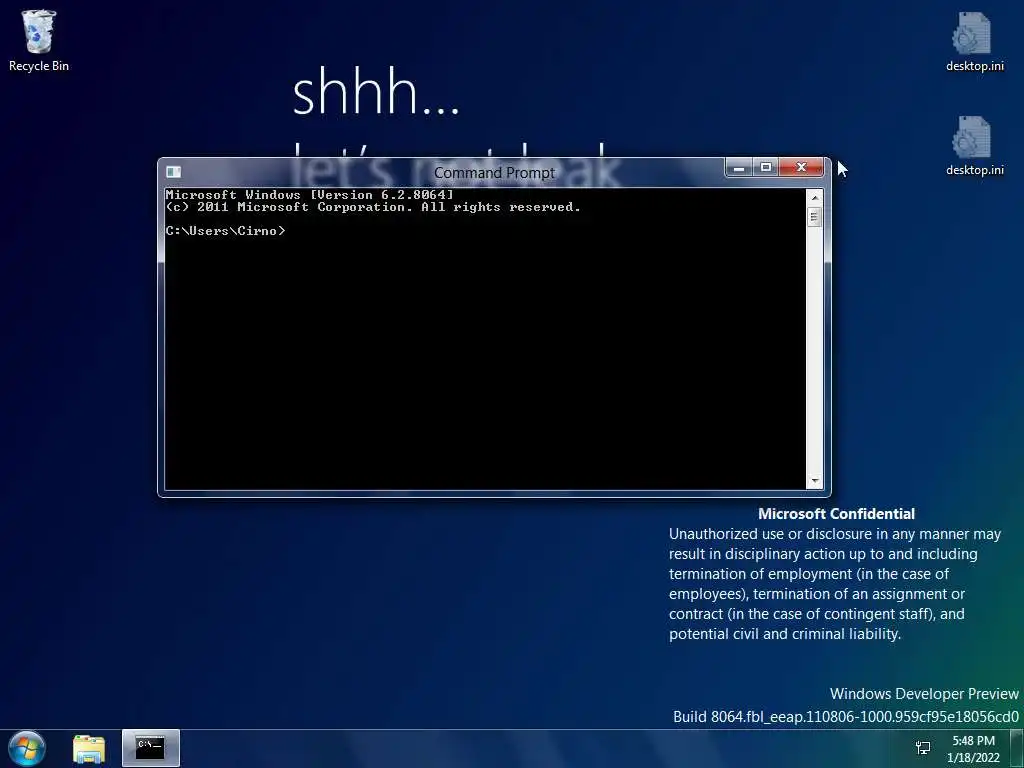
Task: Close the Command Prompt window
Action: coord(801,168)
